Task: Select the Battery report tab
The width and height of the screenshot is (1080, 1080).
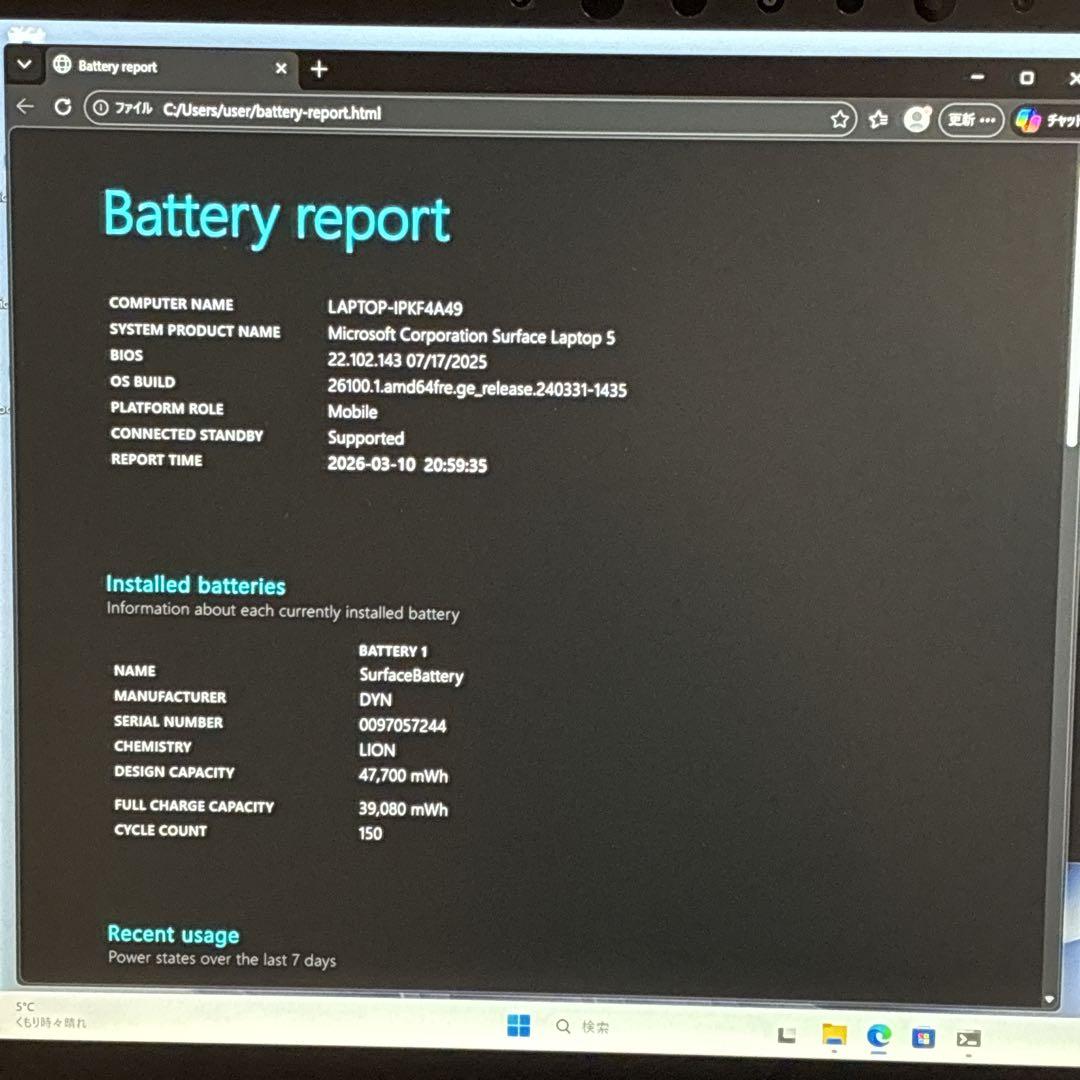Action: point(172,68)
